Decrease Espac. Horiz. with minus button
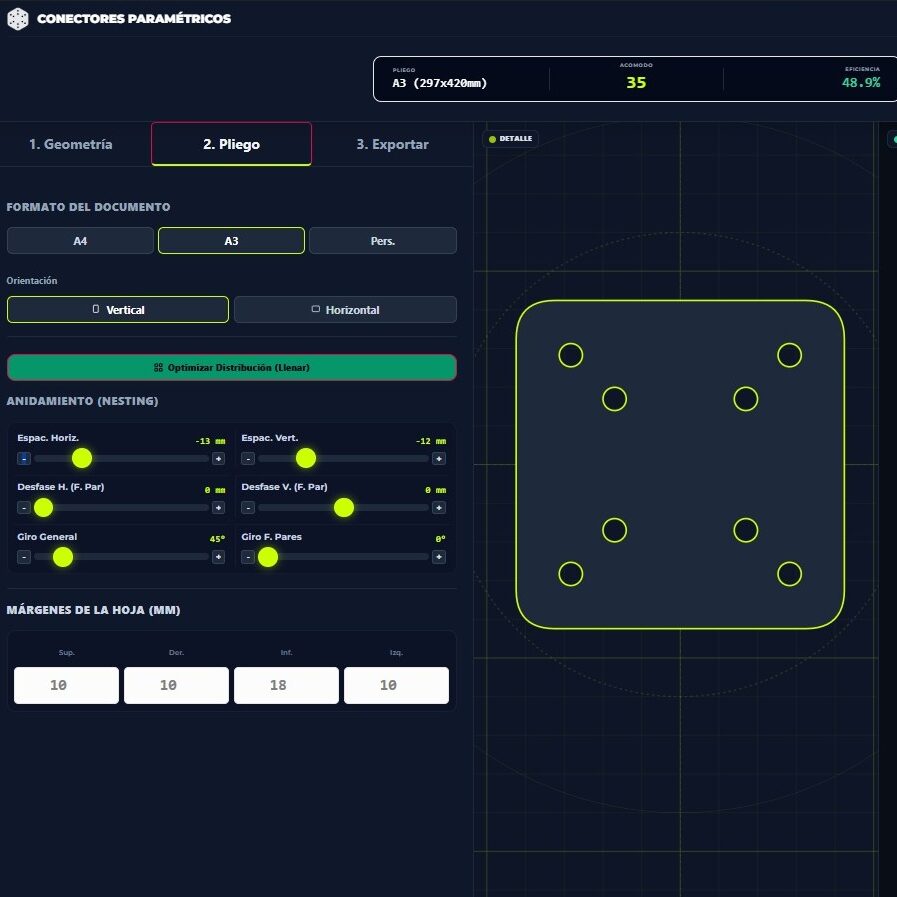 tap(24, 458)
